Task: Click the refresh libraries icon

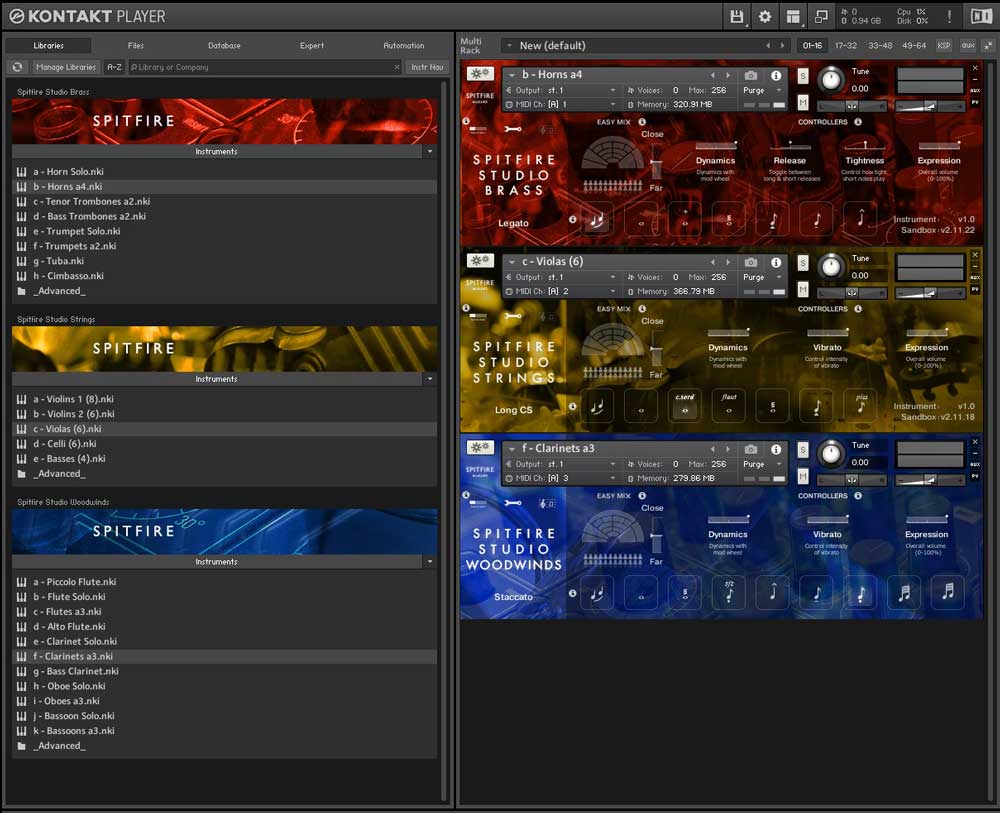Action: (x=17, y=67)
